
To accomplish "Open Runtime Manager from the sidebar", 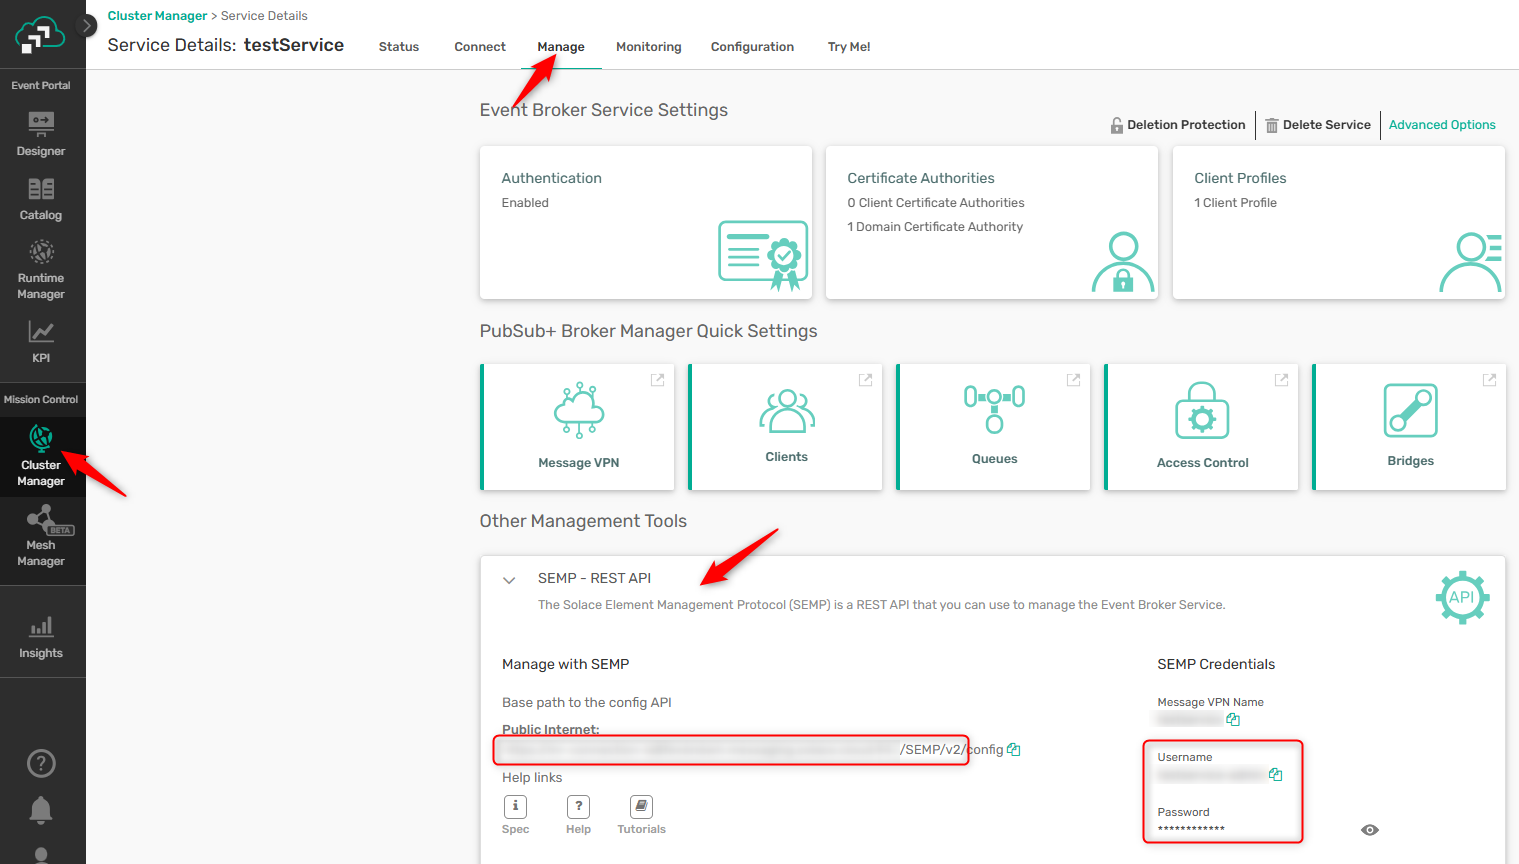I will pyautogui.click(x=41, y=269).
